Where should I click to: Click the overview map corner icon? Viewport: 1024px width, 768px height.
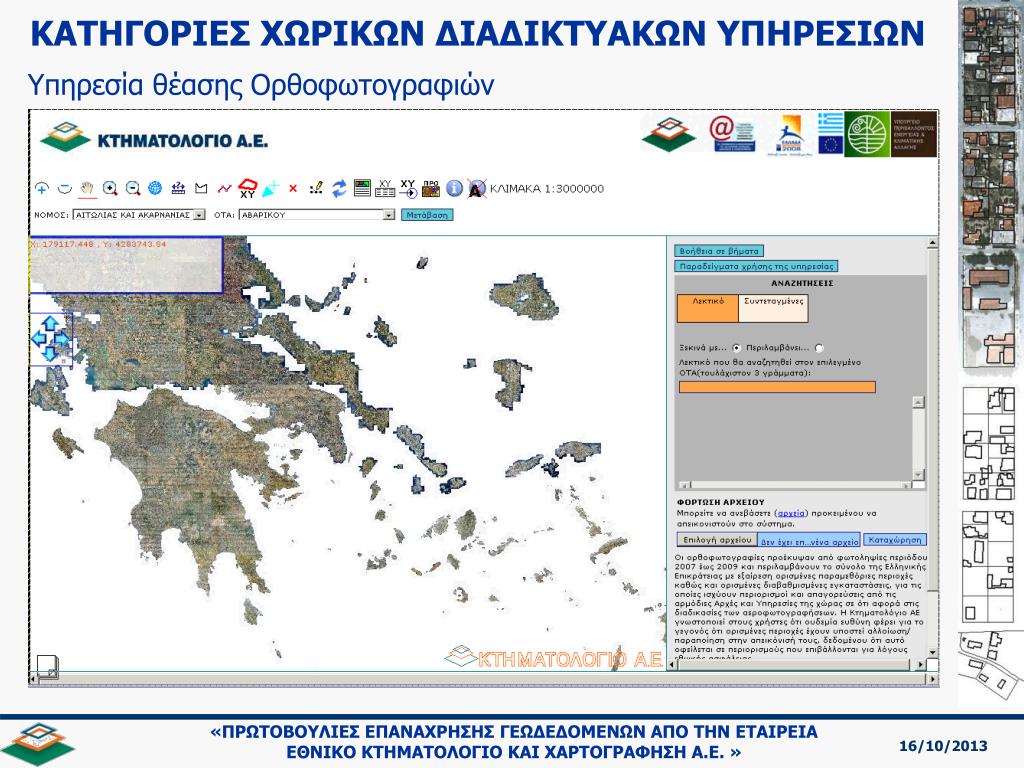[x=47, y=667]
